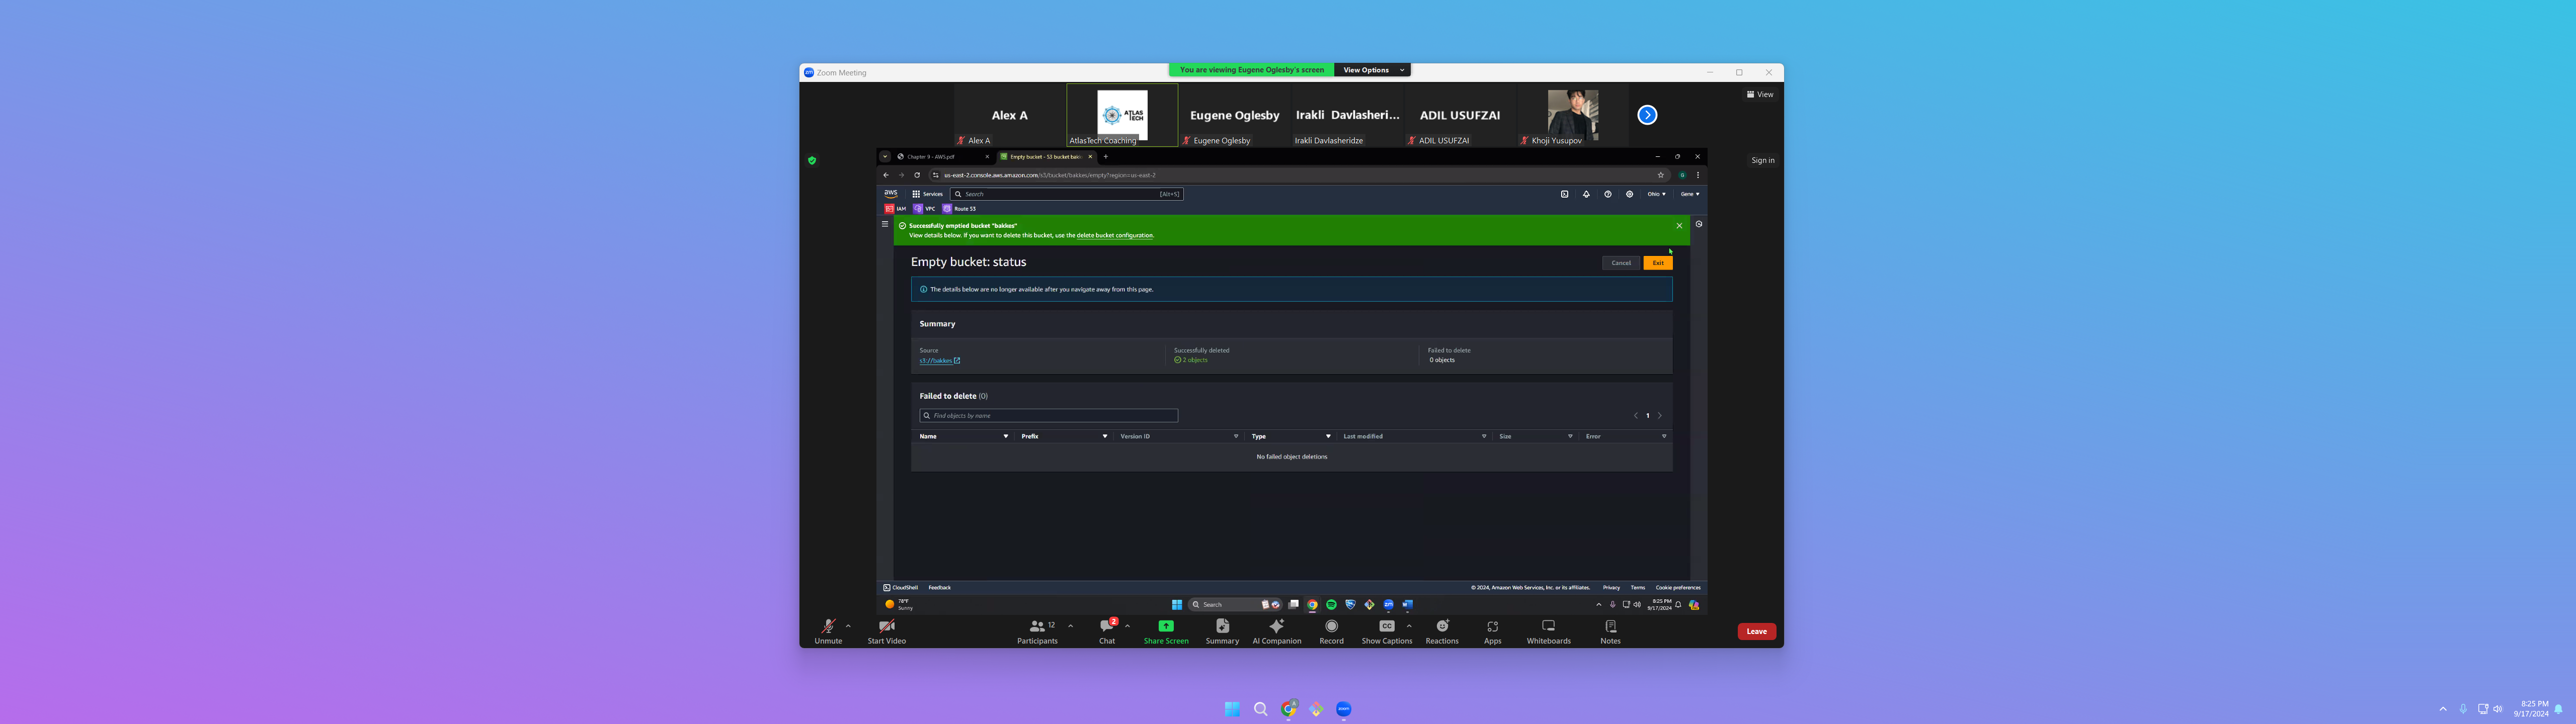Open AI Companion

pyautogui.click(x=1277, y=630)
